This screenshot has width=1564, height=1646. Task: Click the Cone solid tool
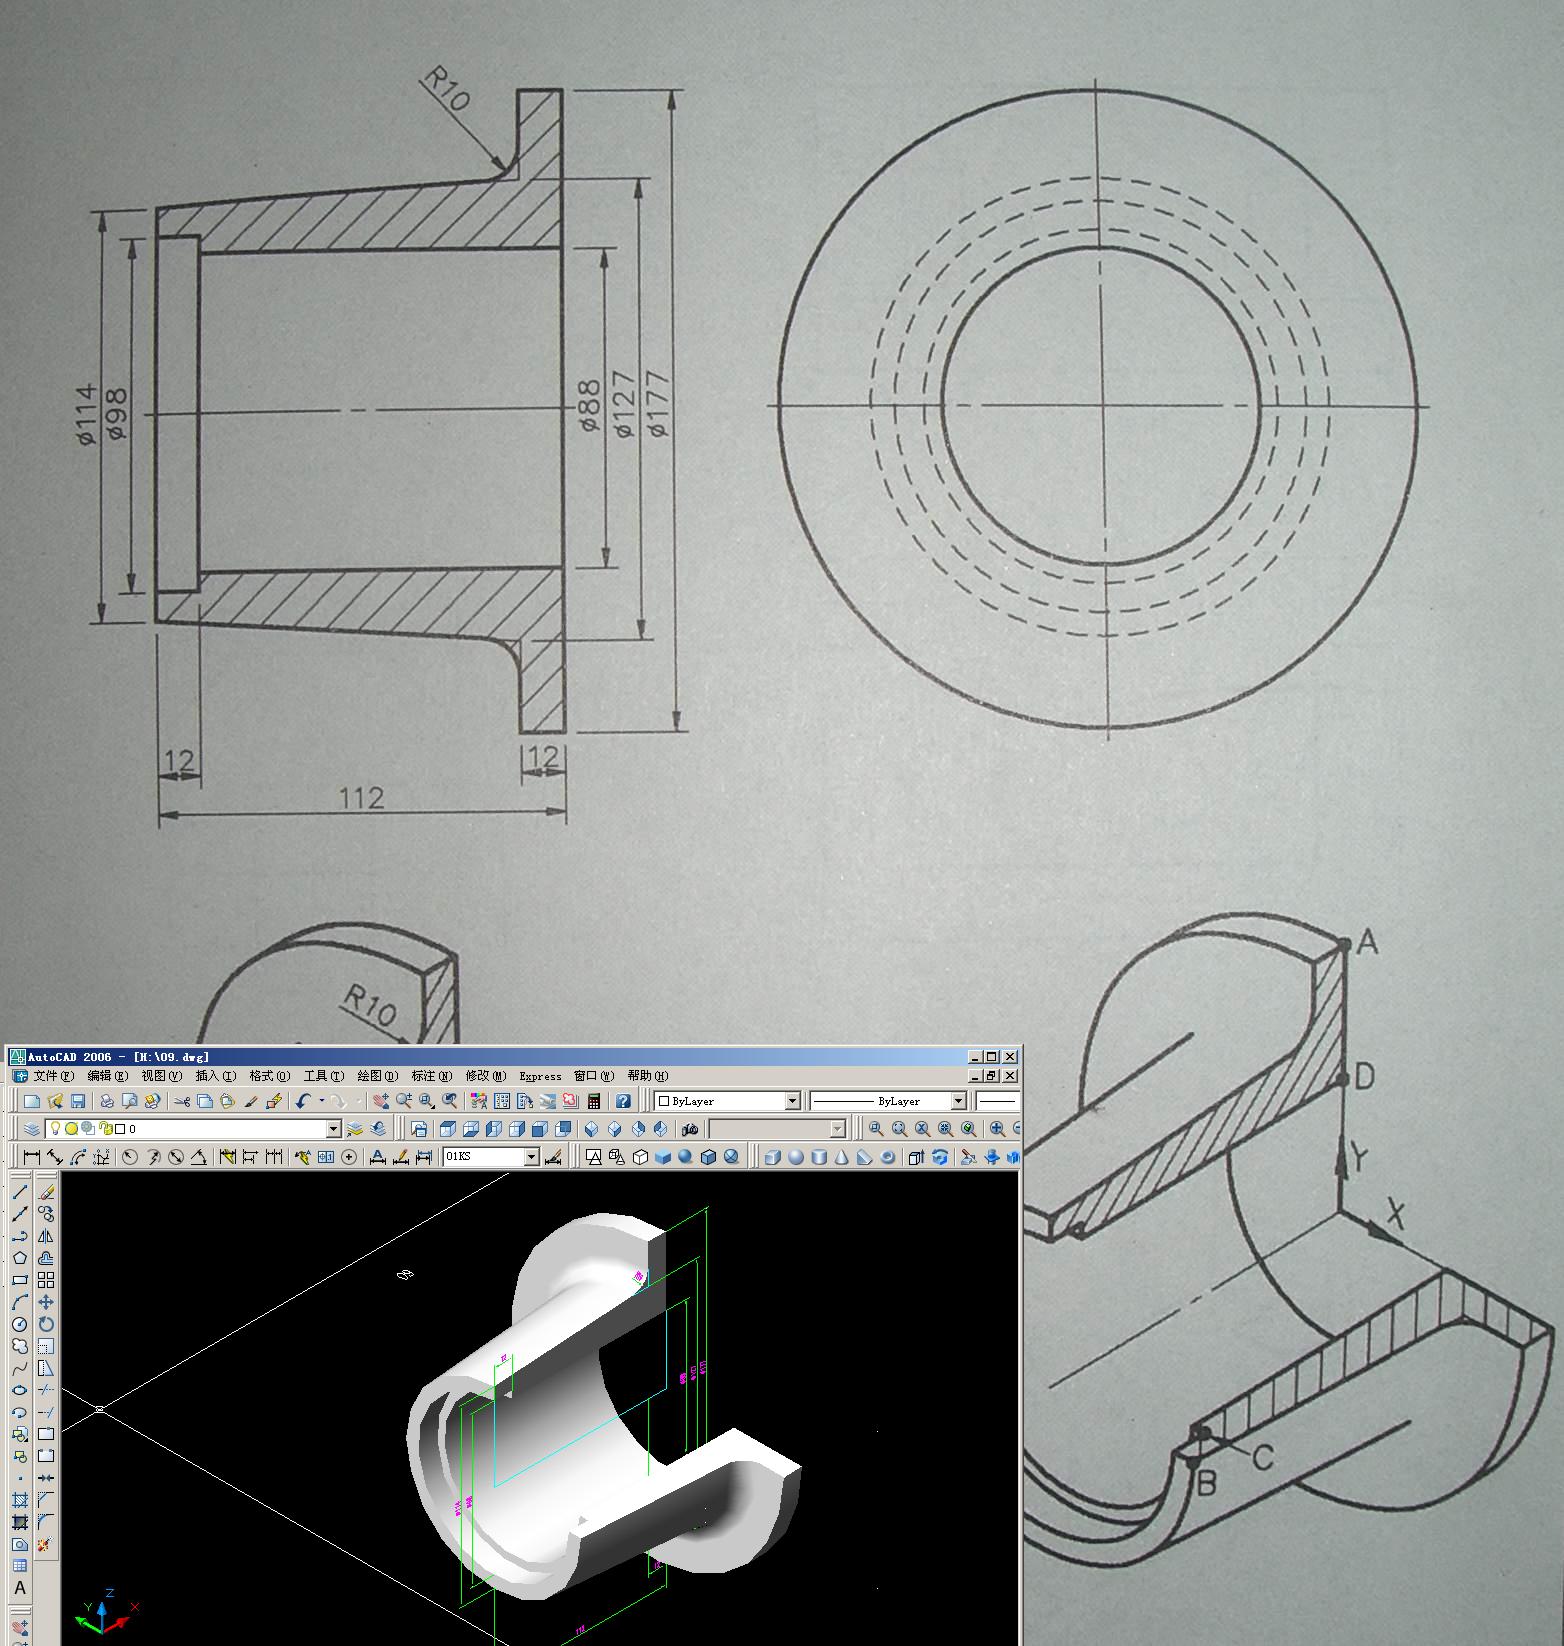tap(841, 1157)
